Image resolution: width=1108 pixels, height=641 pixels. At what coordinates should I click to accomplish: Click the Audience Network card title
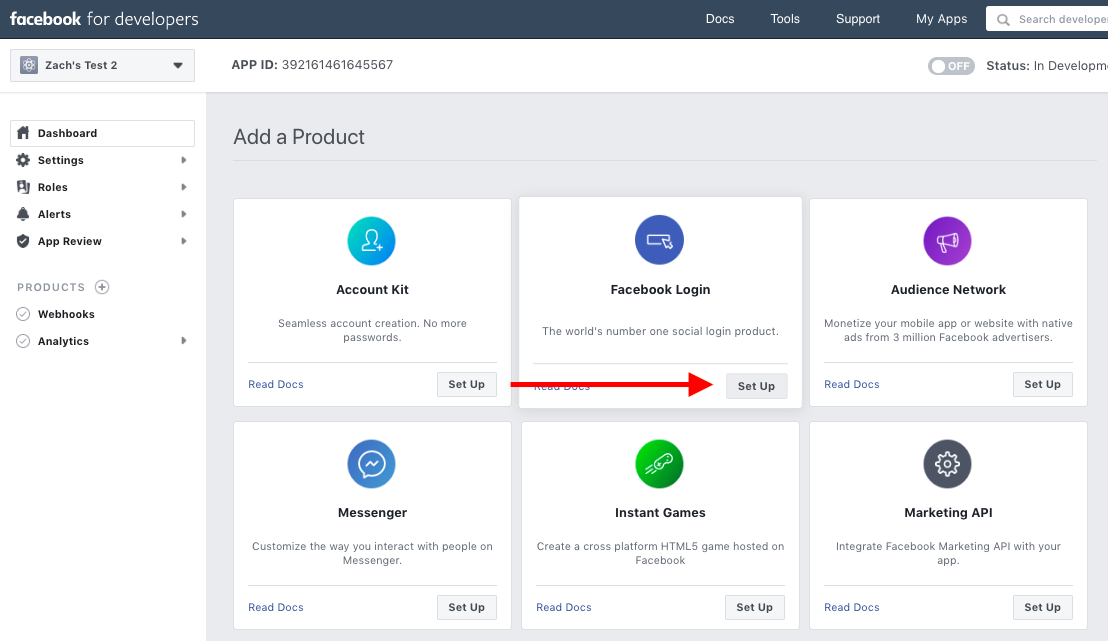coord(948,289)
